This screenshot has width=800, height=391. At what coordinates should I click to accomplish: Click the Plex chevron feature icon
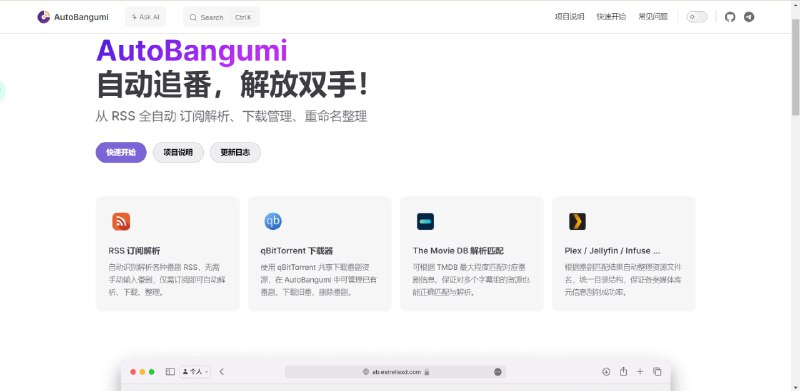pos(577,222)
